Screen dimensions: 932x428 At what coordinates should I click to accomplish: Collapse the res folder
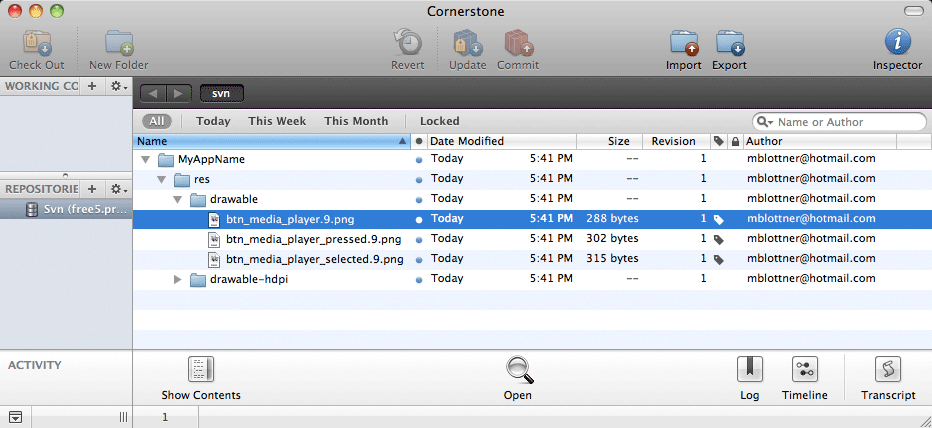pos(161,179)
